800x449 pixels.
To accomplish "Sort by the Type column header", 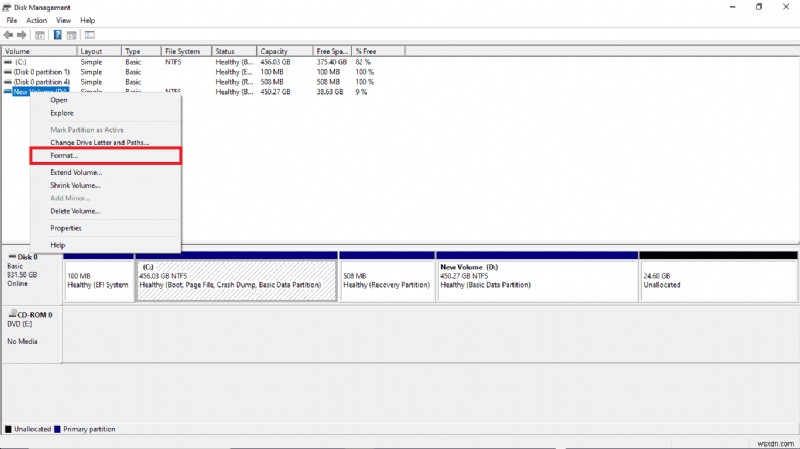I will [141, 51].
